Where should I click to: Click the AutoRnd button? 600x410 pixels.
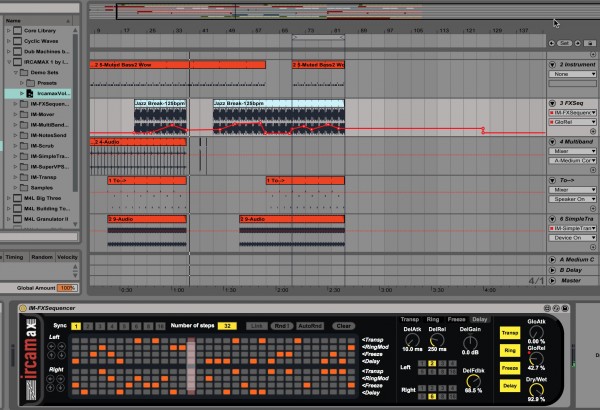(310, 326)
